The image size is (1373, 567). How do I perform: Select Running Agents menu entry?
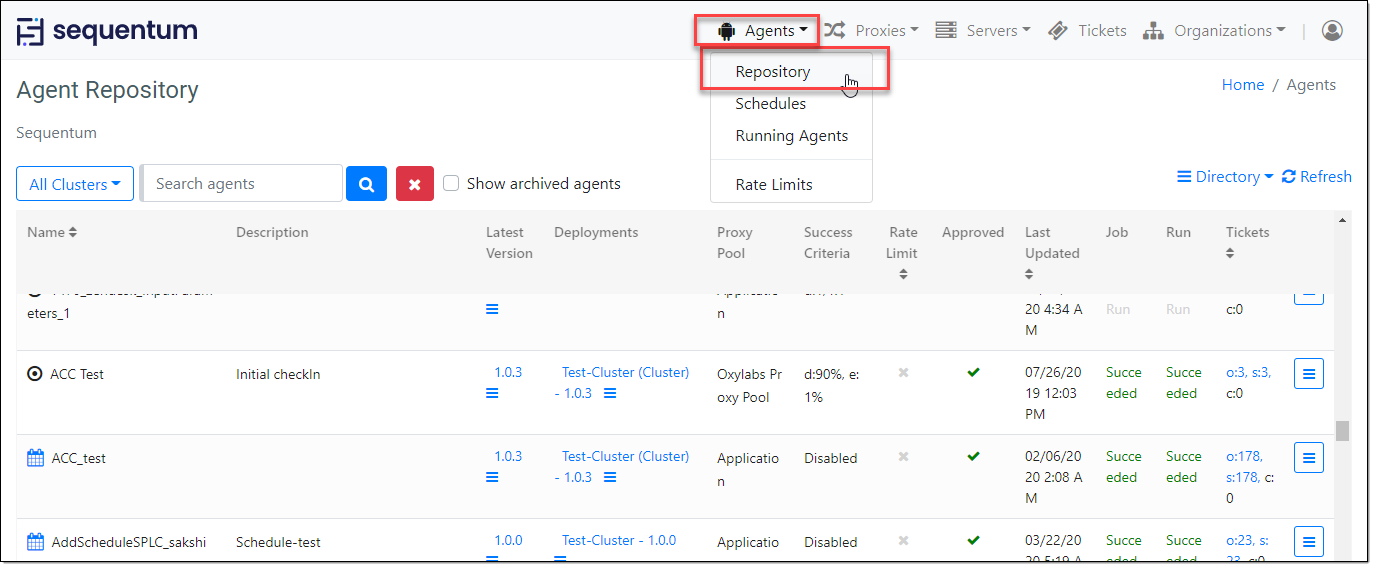791,136
